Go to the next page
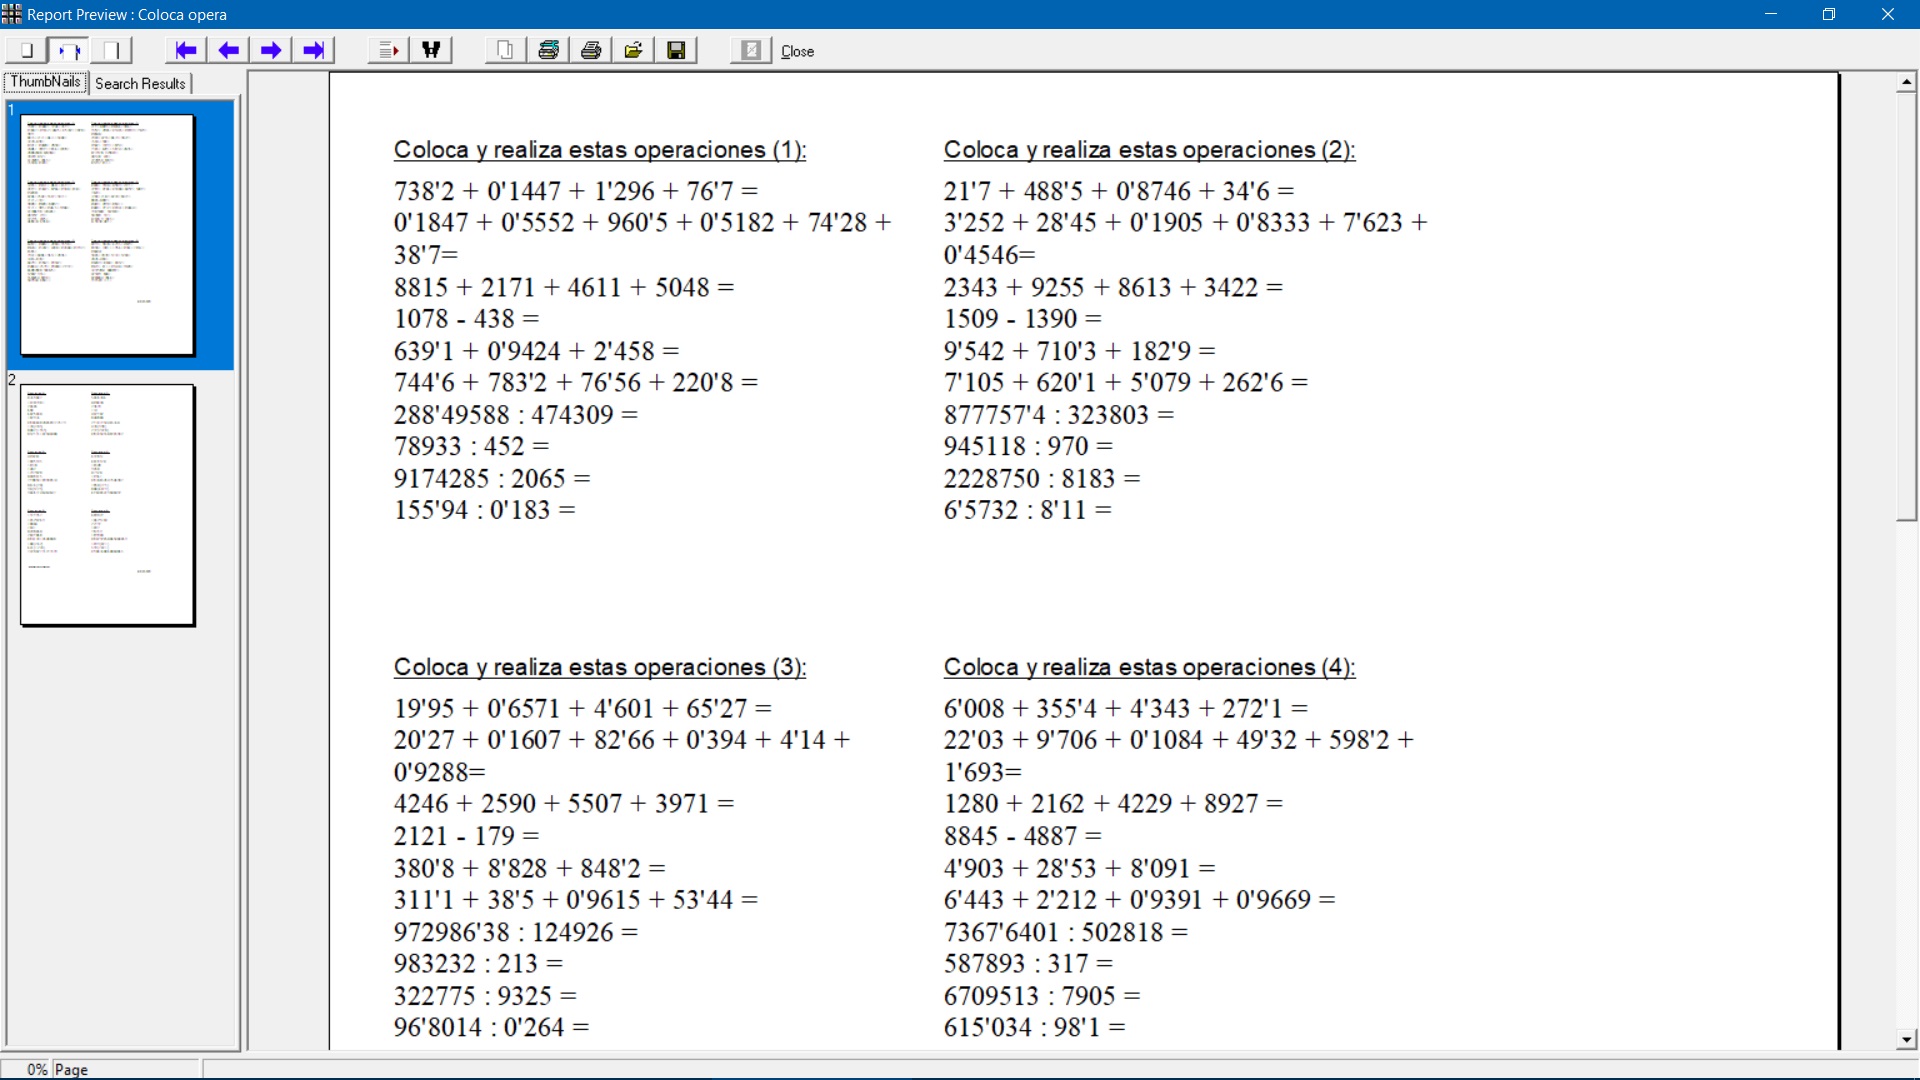 [271, 50]
